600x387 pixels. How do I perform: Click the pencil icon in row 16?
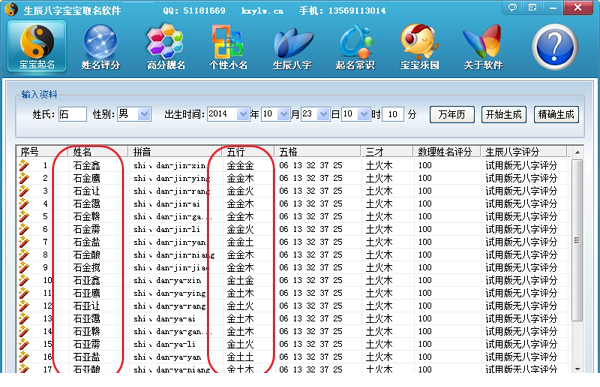tap(24, 357)
